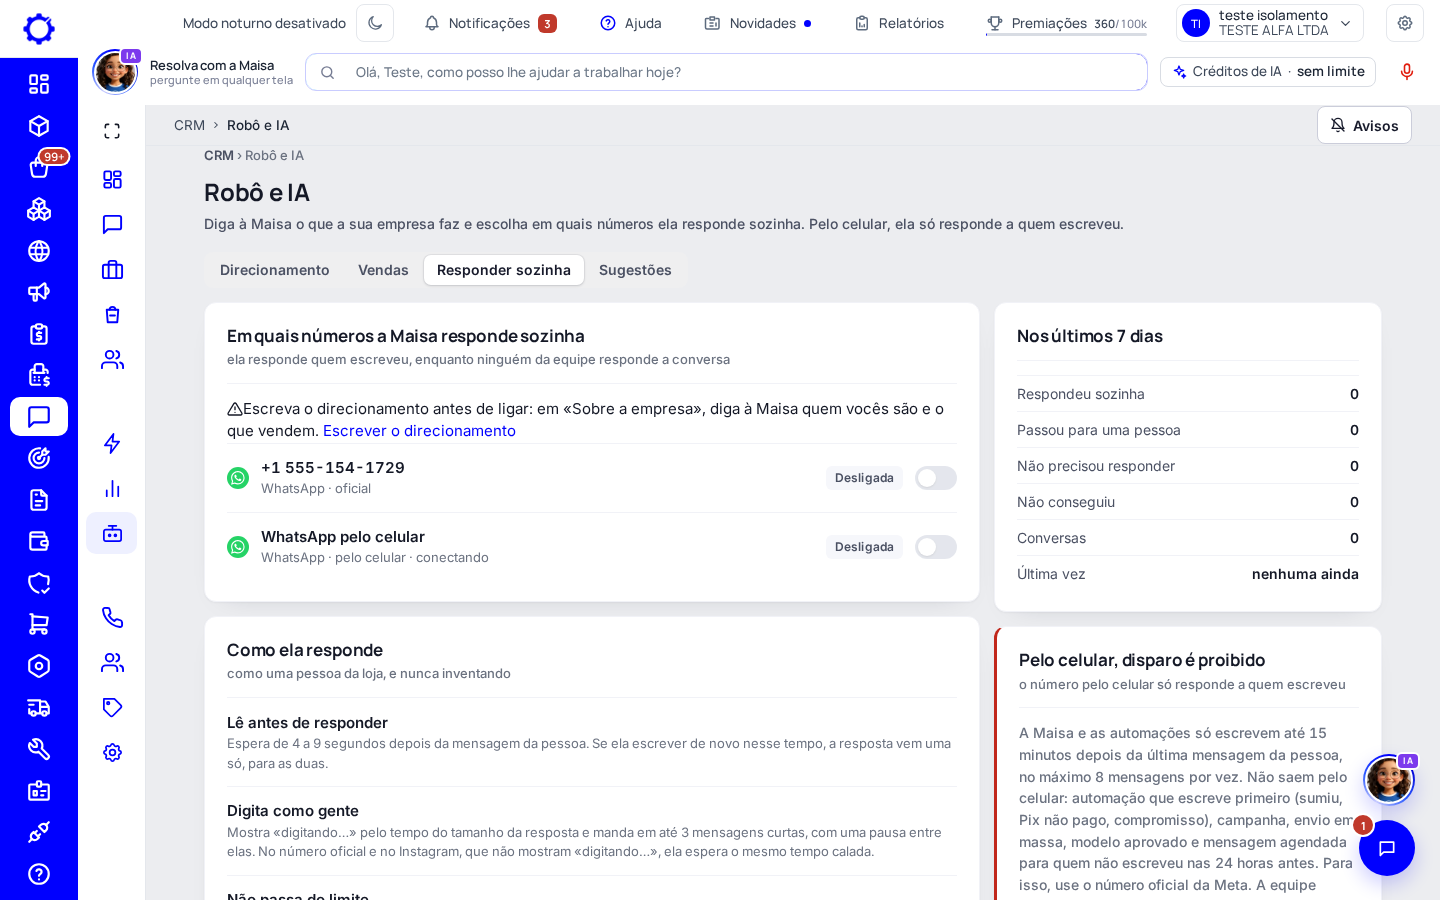This screenshot has height=900, width=1440.
Task: Click Avisos button with muted bell
Action: (x=1364, y=125)
